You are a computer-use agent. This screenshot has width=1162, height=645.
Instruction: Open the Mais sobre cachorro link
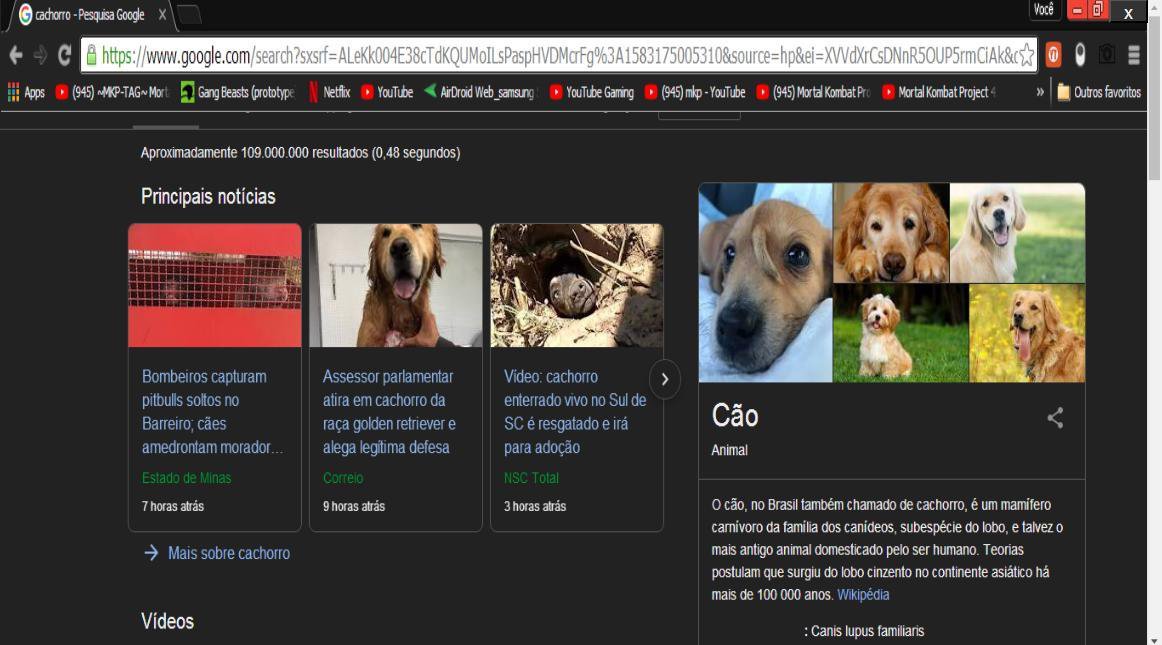point(228,553)
